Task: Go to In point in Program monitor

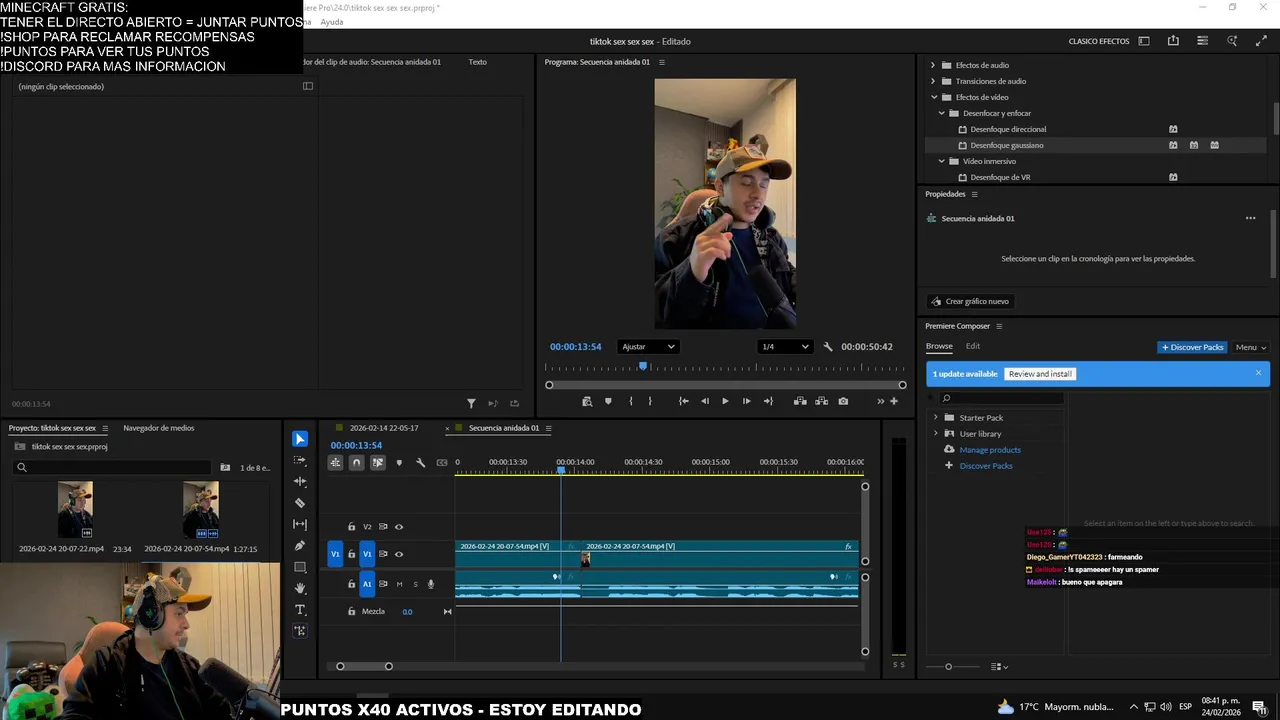Action: coord(683,401)
